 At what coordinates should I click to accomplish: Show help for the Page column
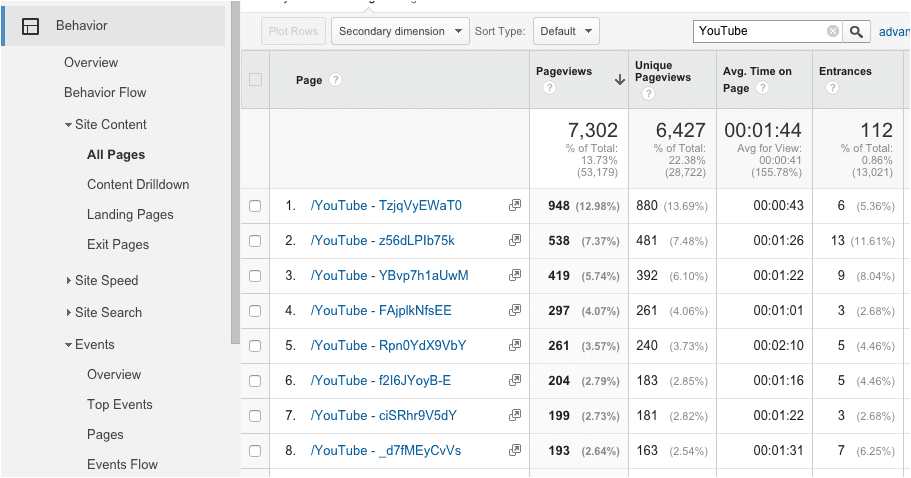335,80
